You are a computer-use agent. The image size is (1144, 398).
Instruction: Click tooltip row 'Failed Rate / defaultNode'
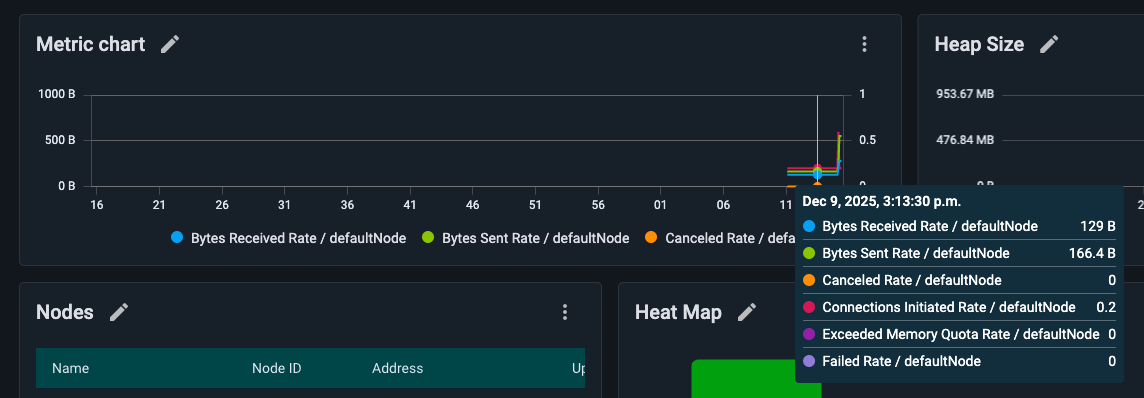[x=959, y=362]
